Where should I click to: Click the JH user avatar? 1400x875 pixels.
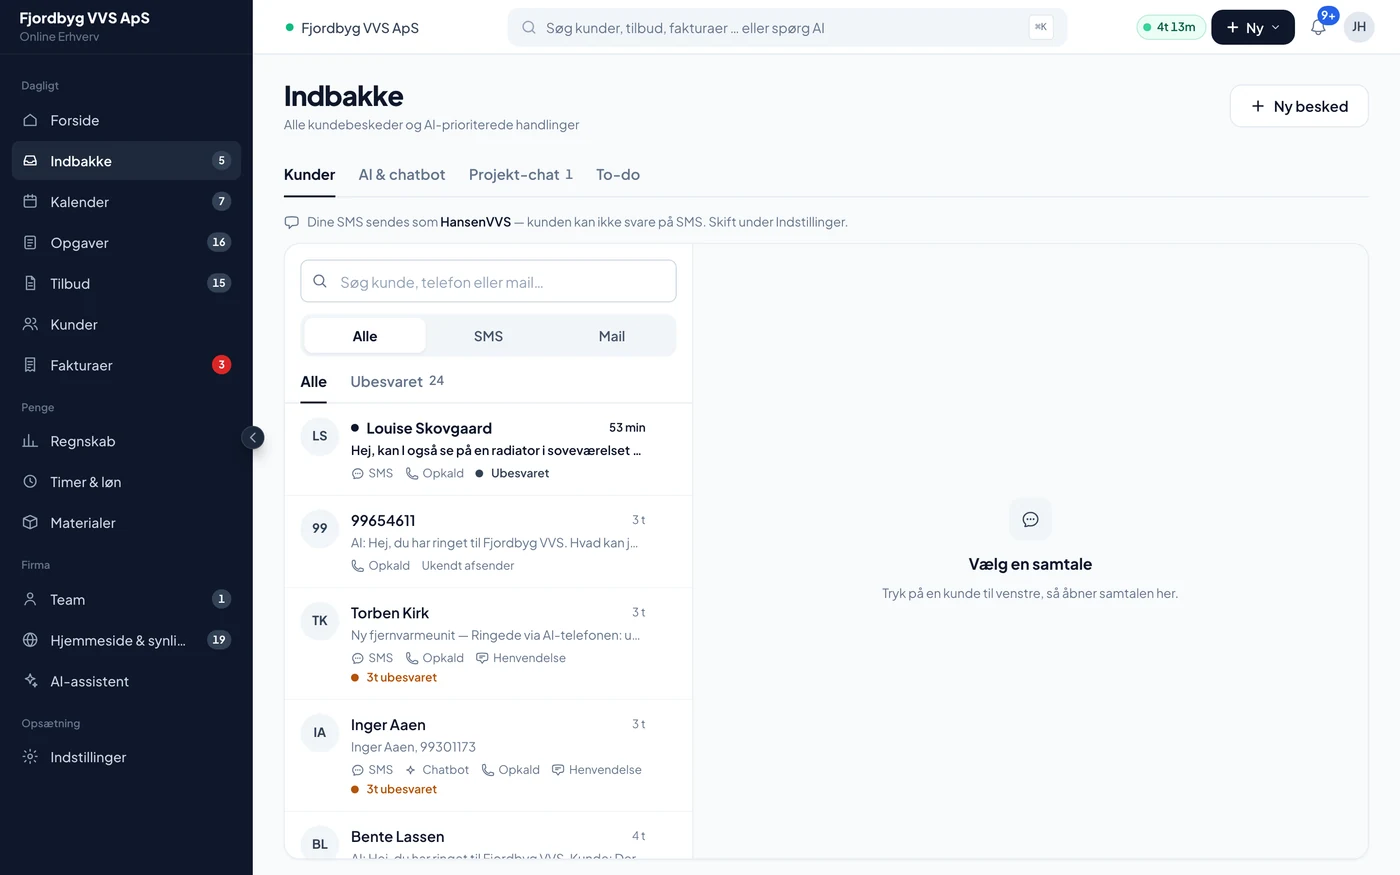pyautogui.click(x=1359, y=27)
